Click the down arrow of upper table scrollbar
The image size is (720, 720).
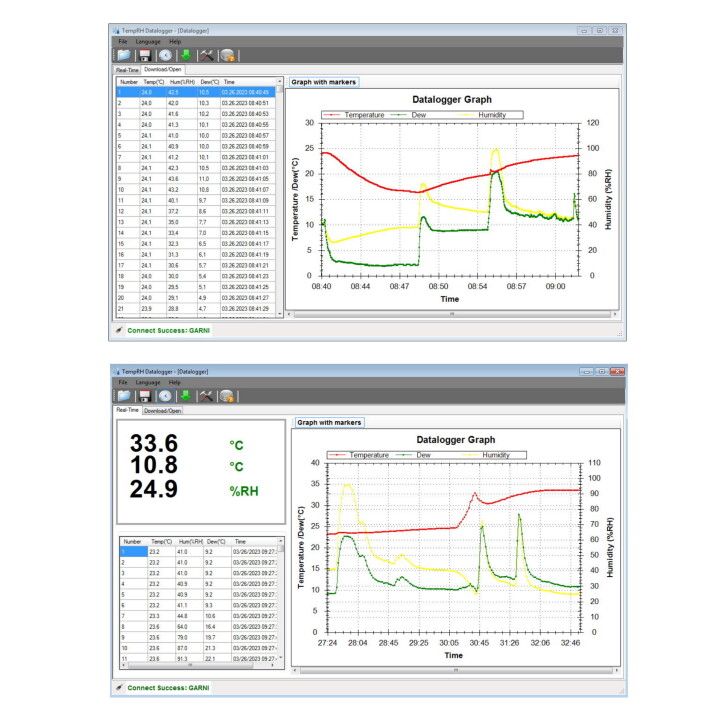coord(280,314)
